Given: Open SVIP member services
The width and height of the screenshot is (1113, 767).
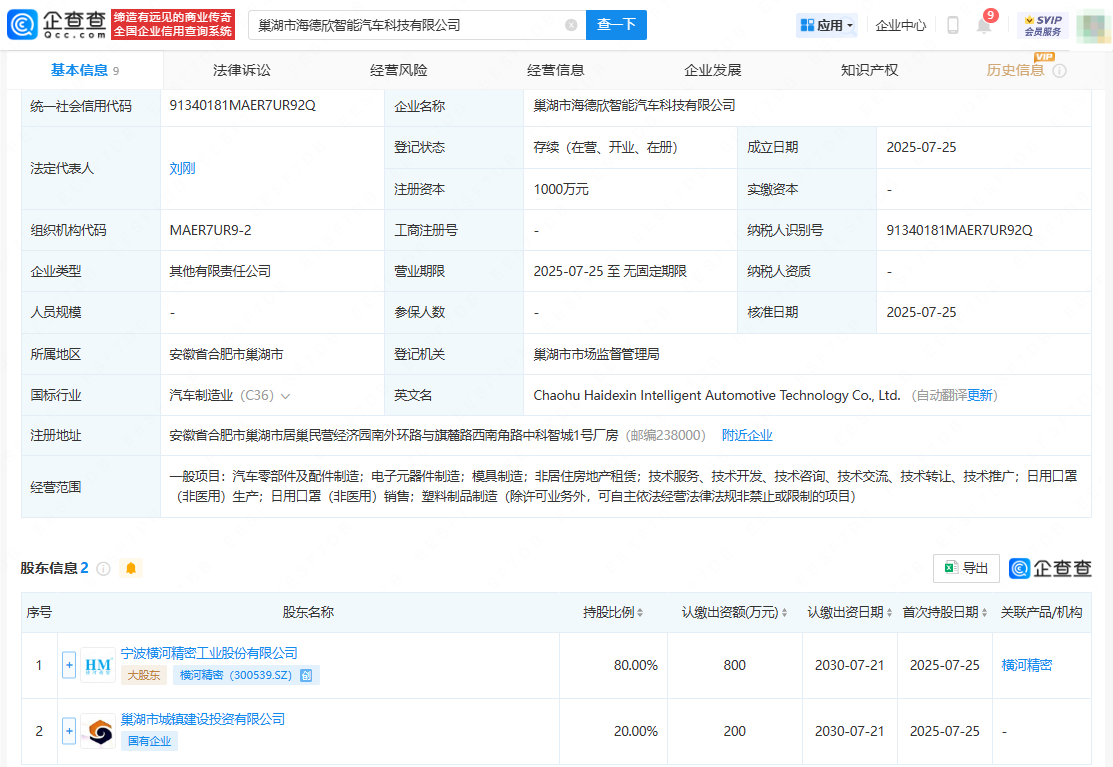Looking at the screenshot, I should coord(1043,26).
